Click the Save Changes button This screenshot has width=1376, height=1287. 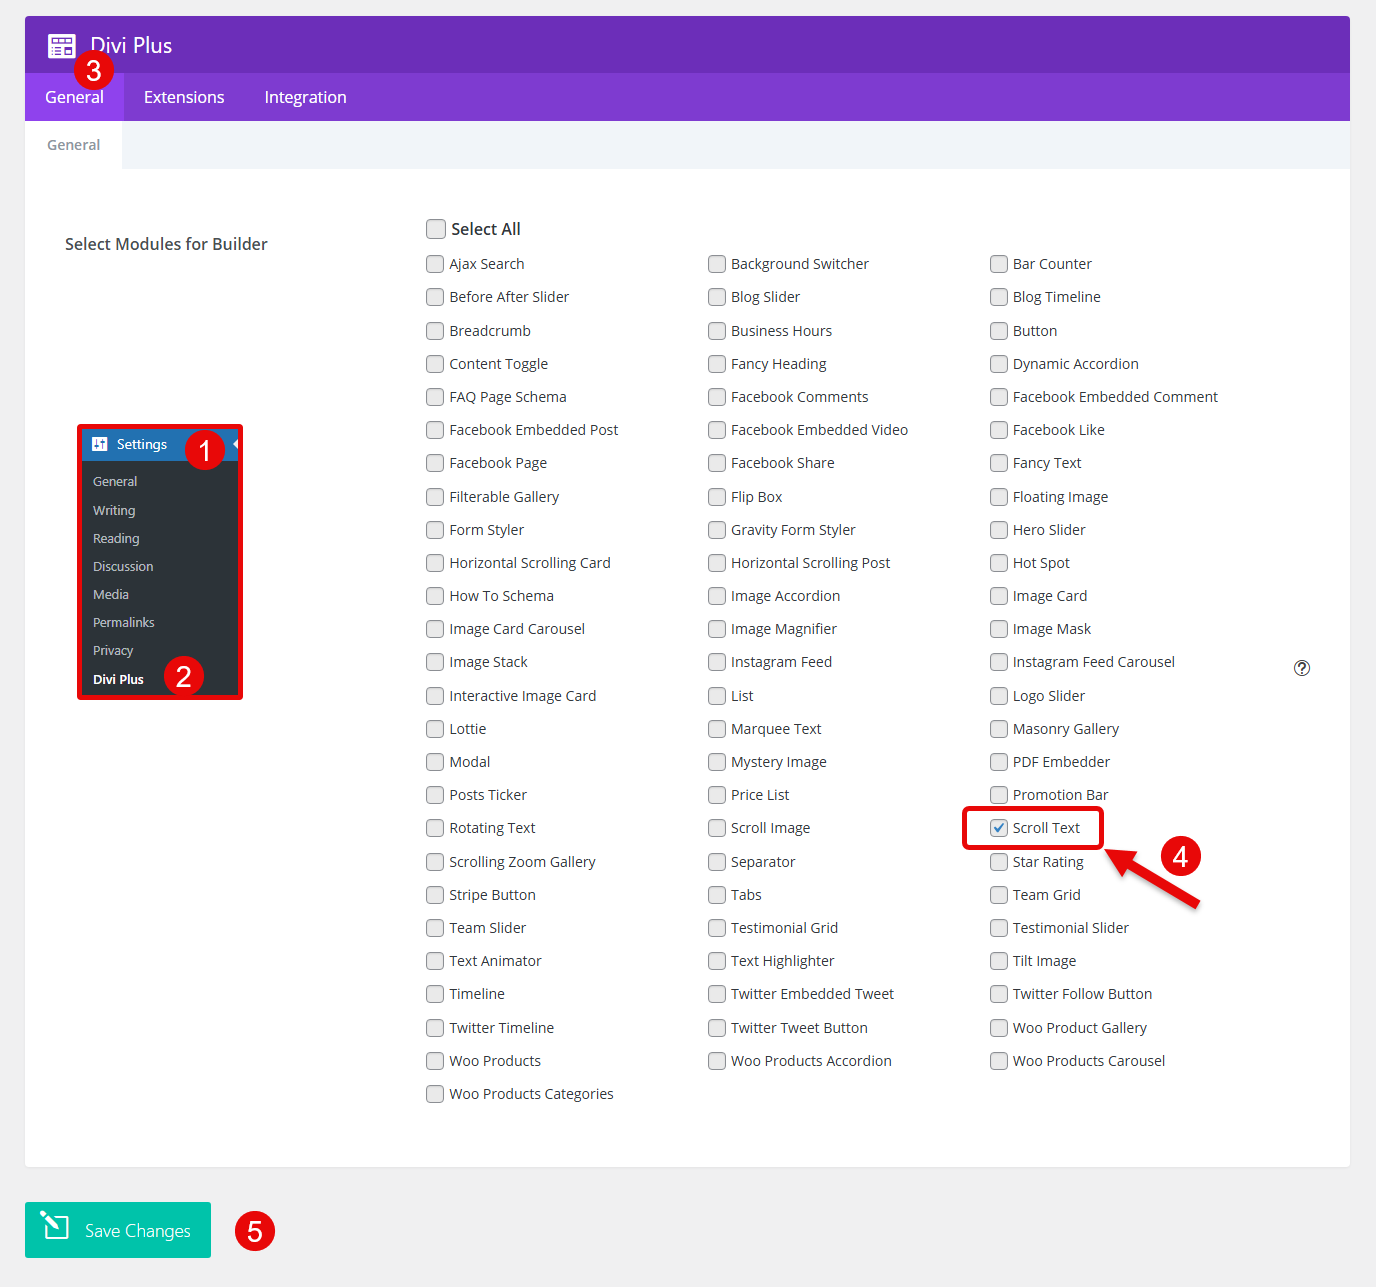click(x=118, y=1230)
